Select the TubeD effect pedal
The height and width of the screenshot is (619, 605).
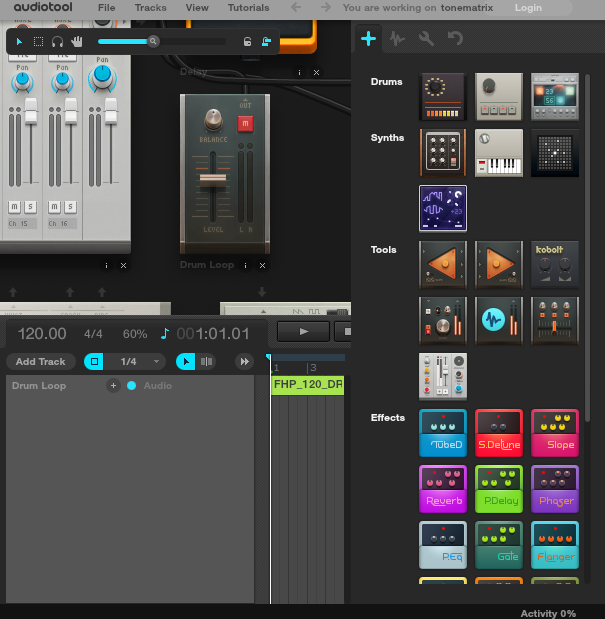pyautogui.click(x=443, y=433)
